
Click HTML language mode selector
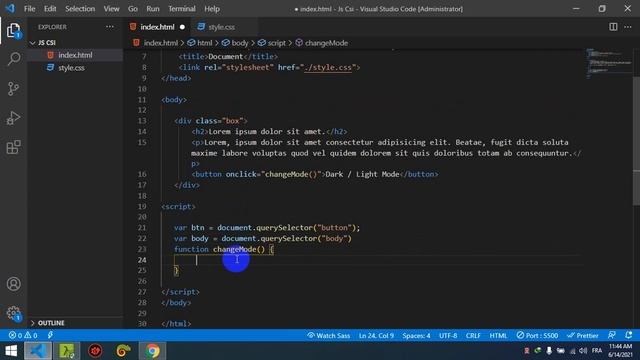tap(498, 336)
